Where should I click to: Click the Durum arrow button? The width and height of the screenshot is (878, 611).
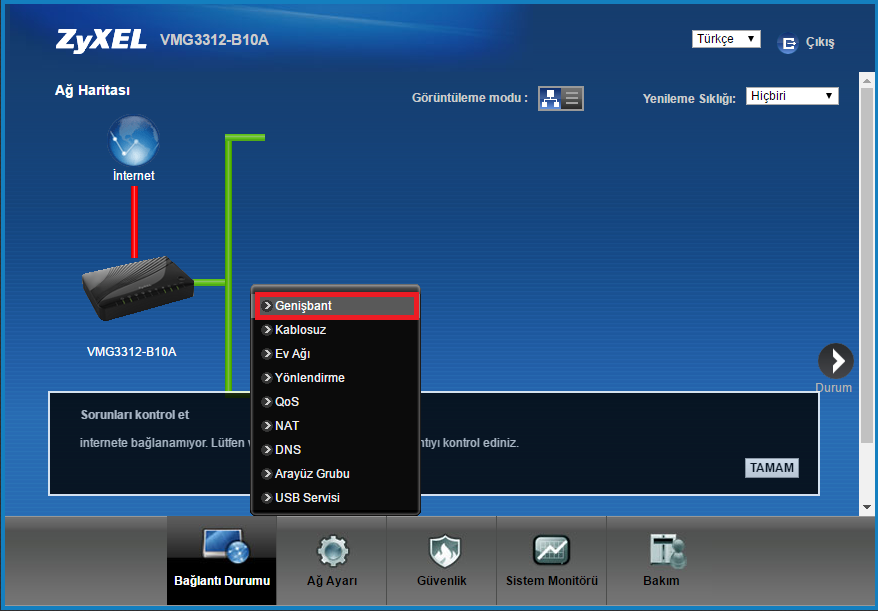tap(835, 361)
